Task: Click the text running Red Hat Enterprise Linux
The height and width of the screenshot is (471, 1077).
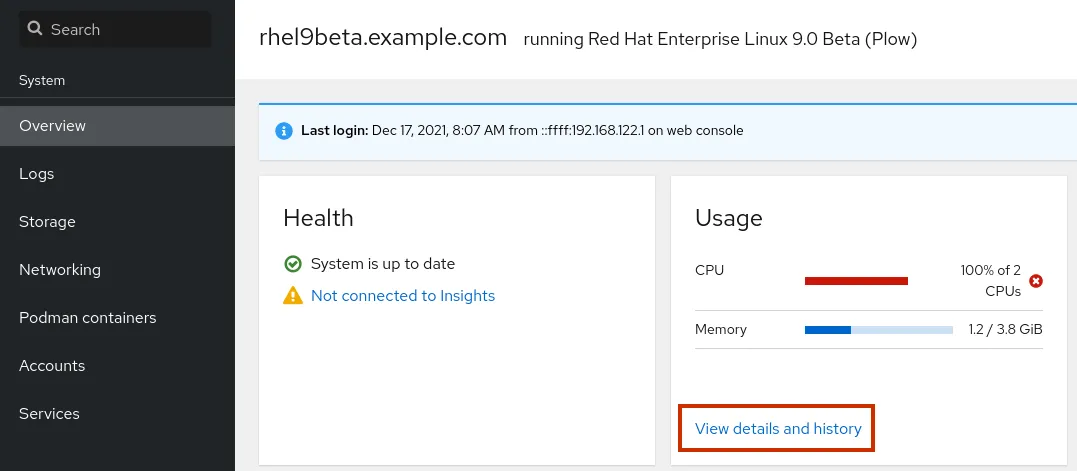Action: pos(720,39)
